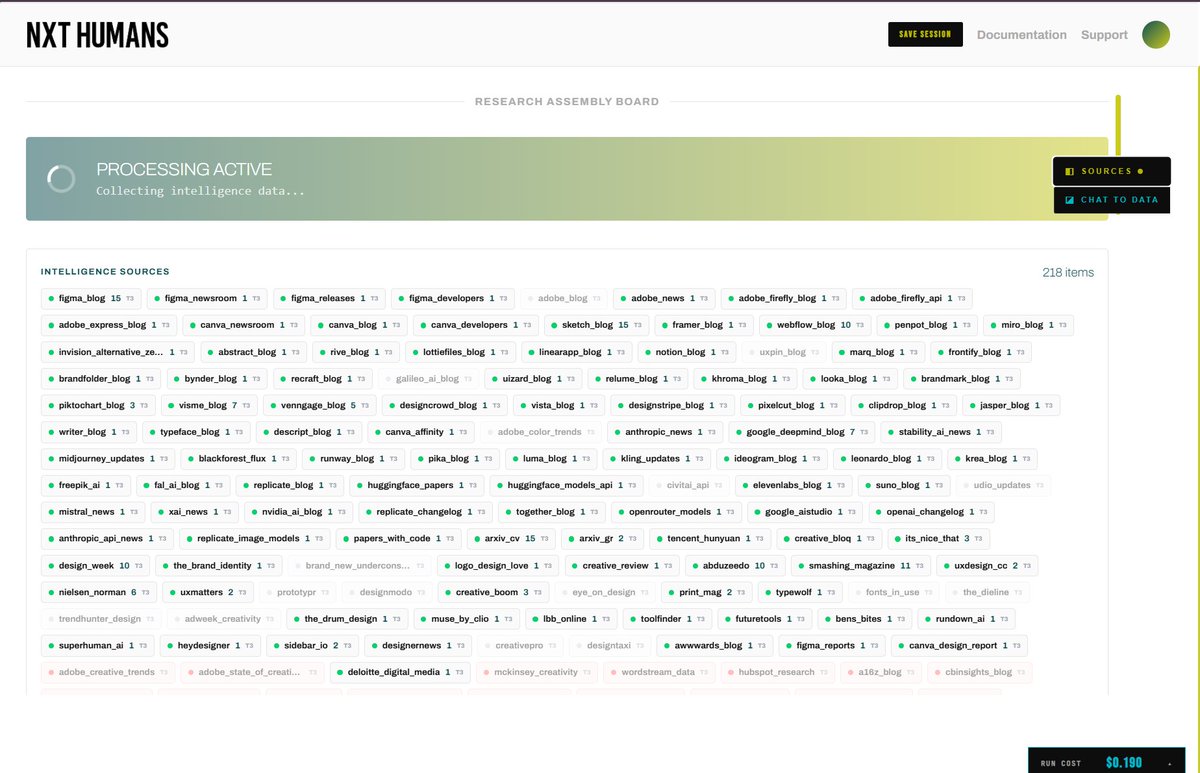
Task: Open the user avatar menu
Action: 1156,35
